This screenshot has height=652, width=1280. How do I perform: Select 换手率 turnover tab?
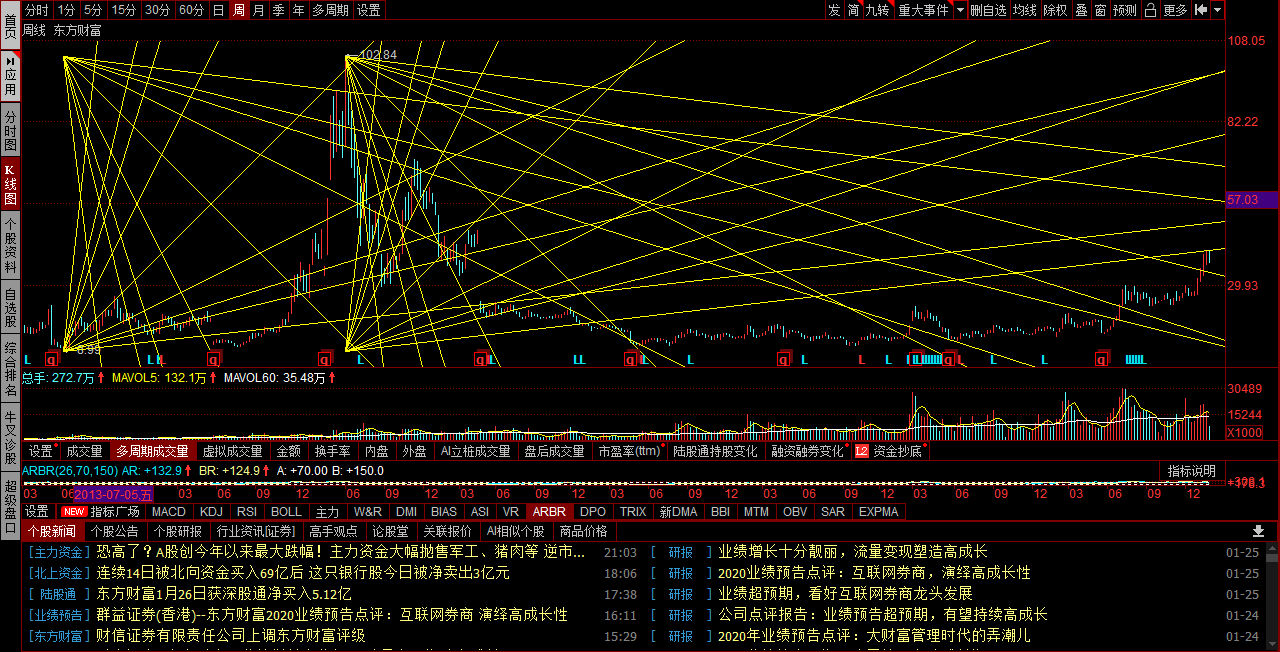(333, 451)
